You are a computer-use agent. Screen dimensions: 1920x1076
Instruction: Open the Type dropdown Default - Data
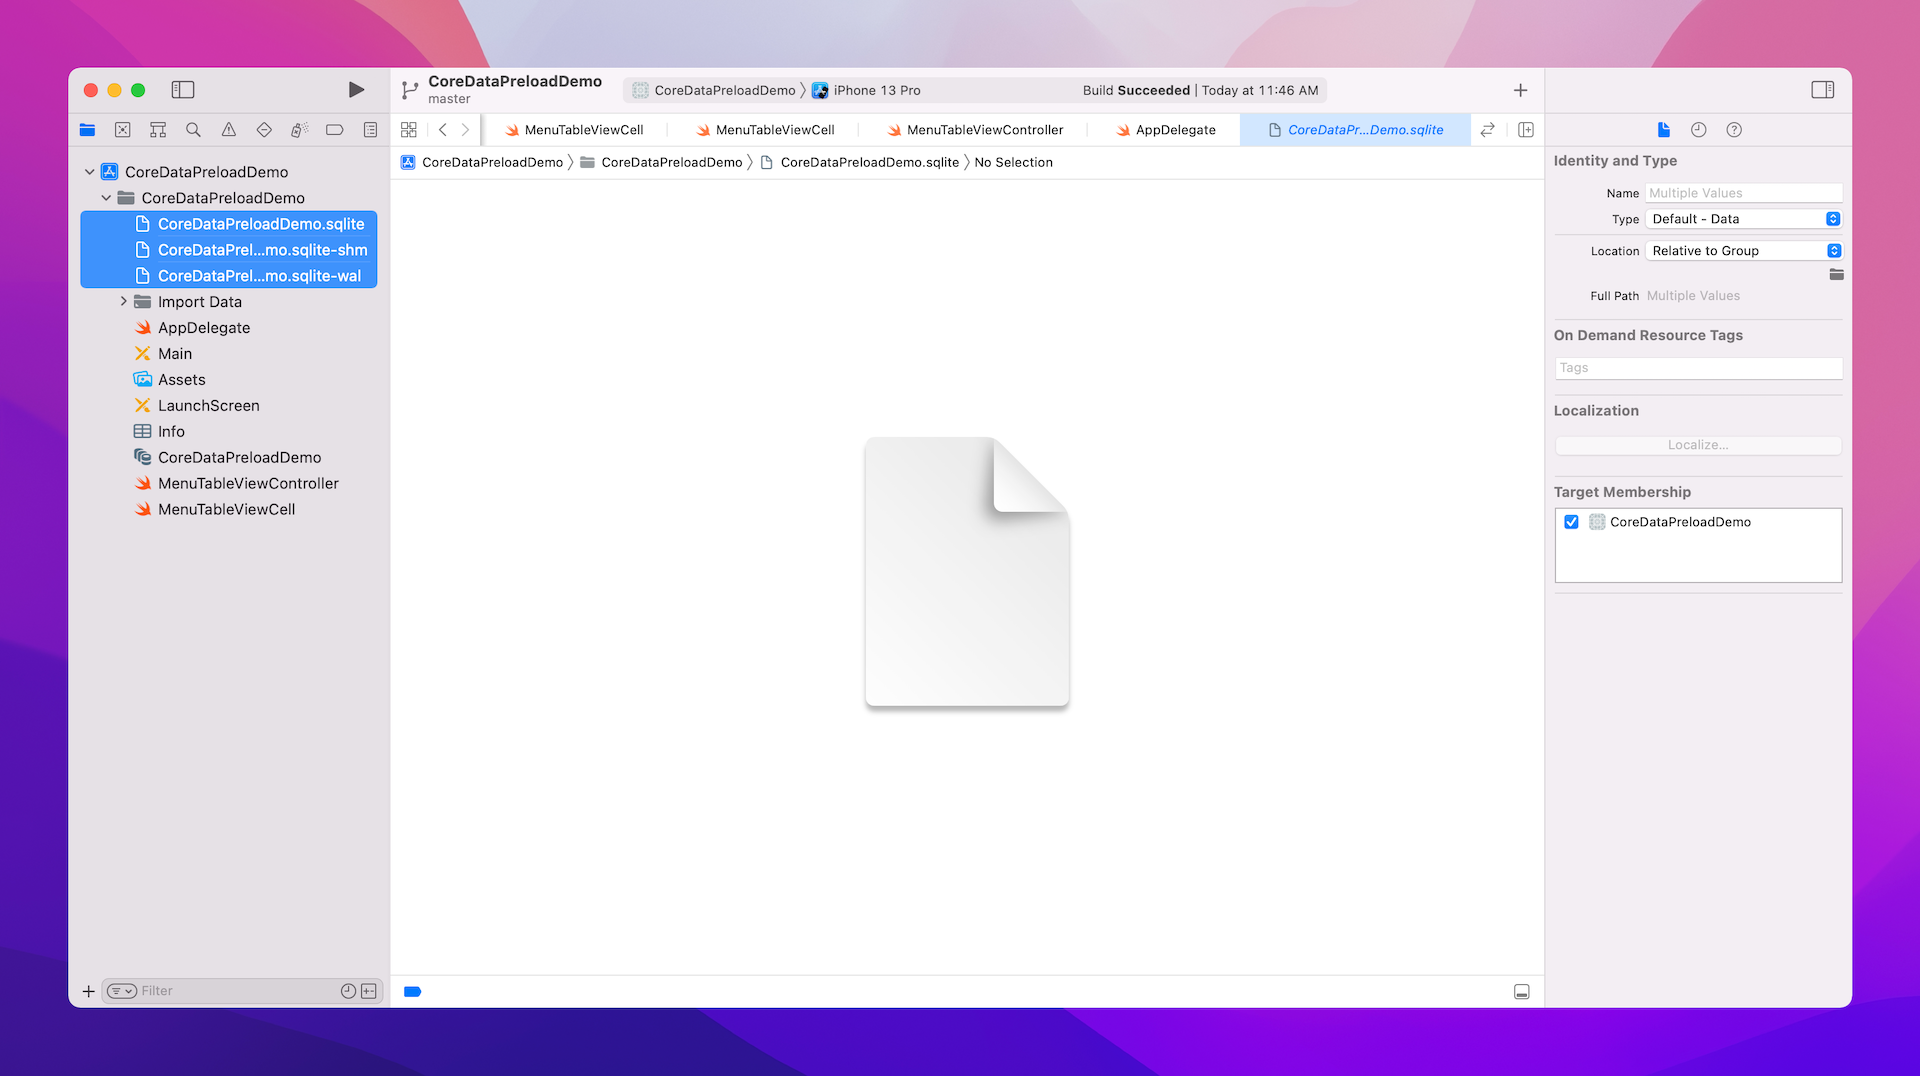click(x=1743, y=219)
